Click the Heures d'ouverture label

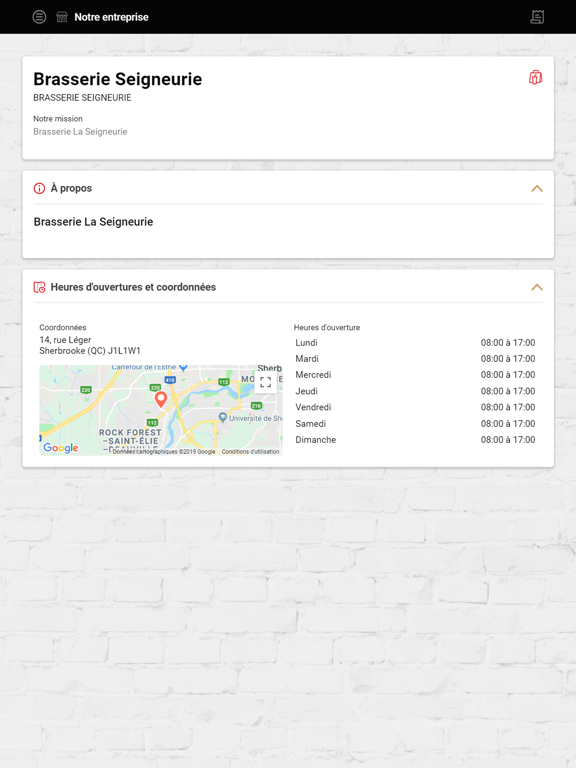tap(327, 328)
